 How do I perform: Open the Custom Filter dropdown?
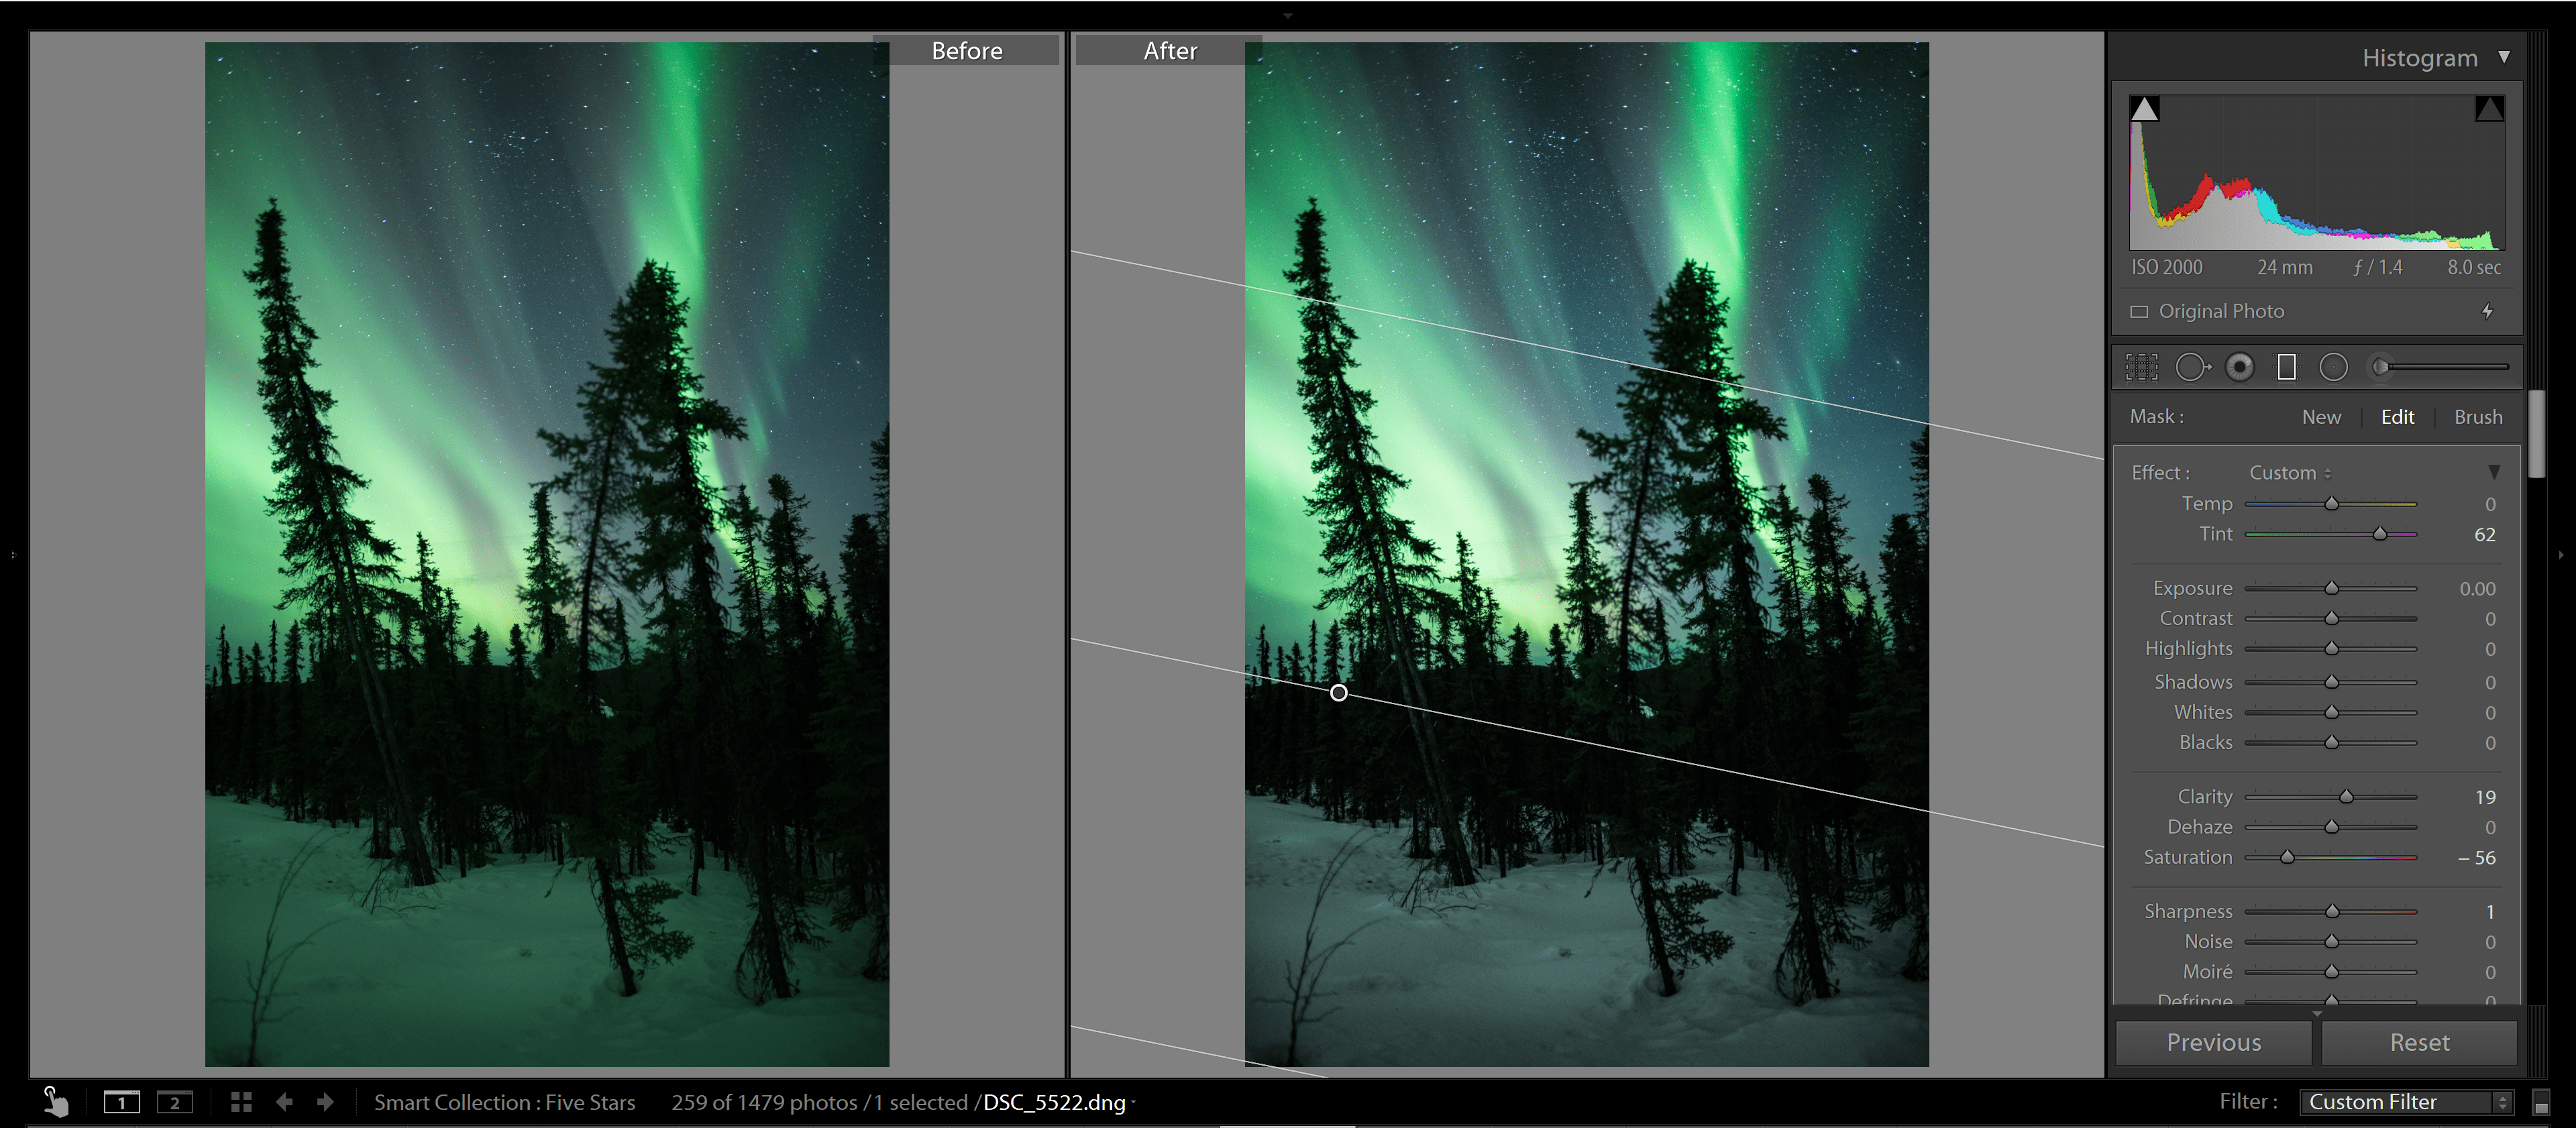pos(2405,1101)
